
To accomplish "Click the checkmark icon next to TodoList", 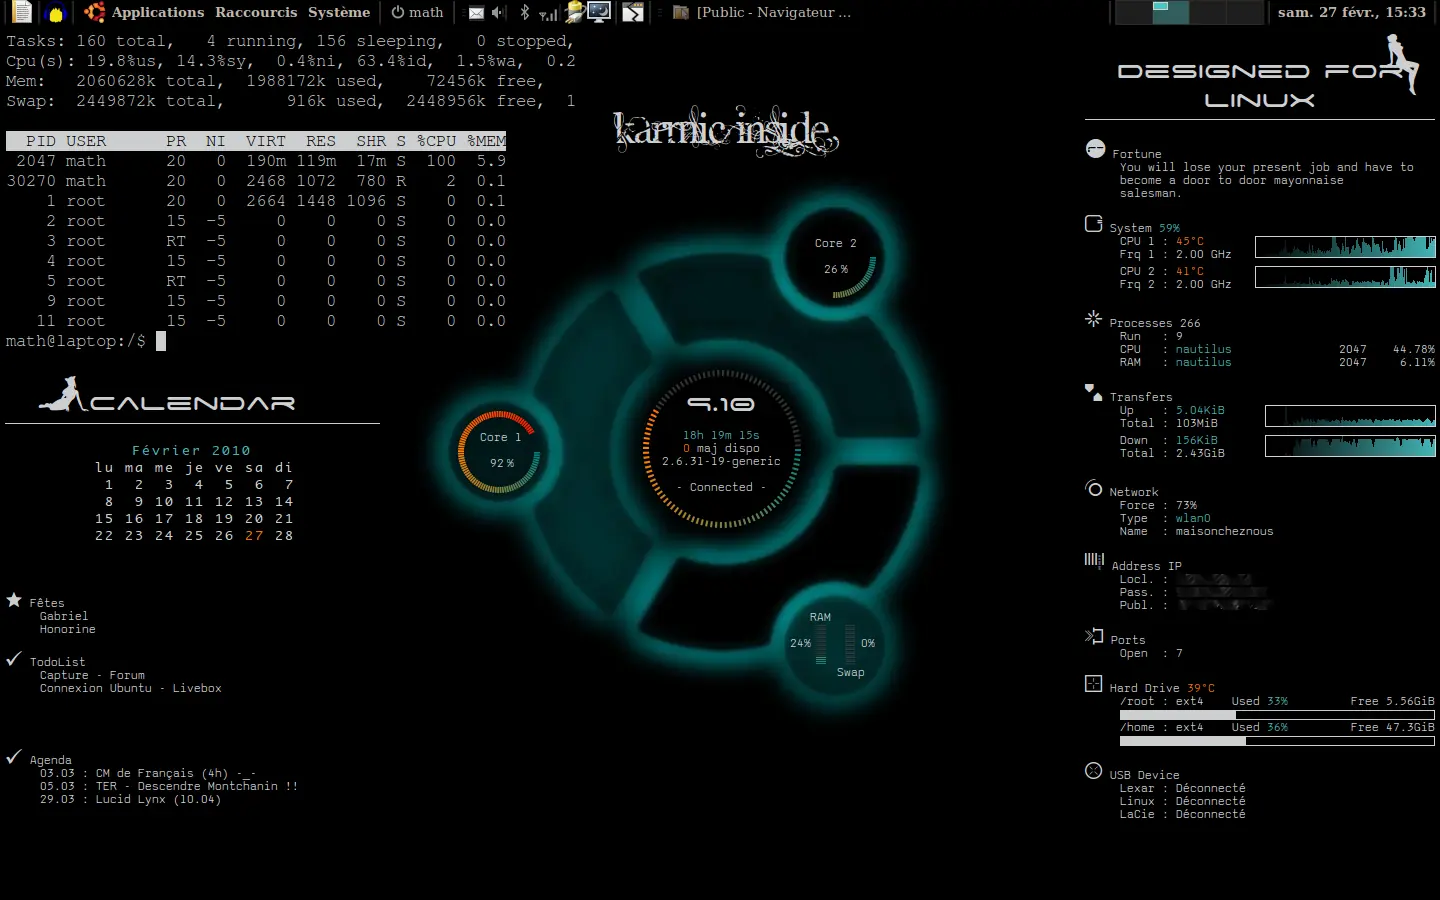I will [x=14, y=659].
